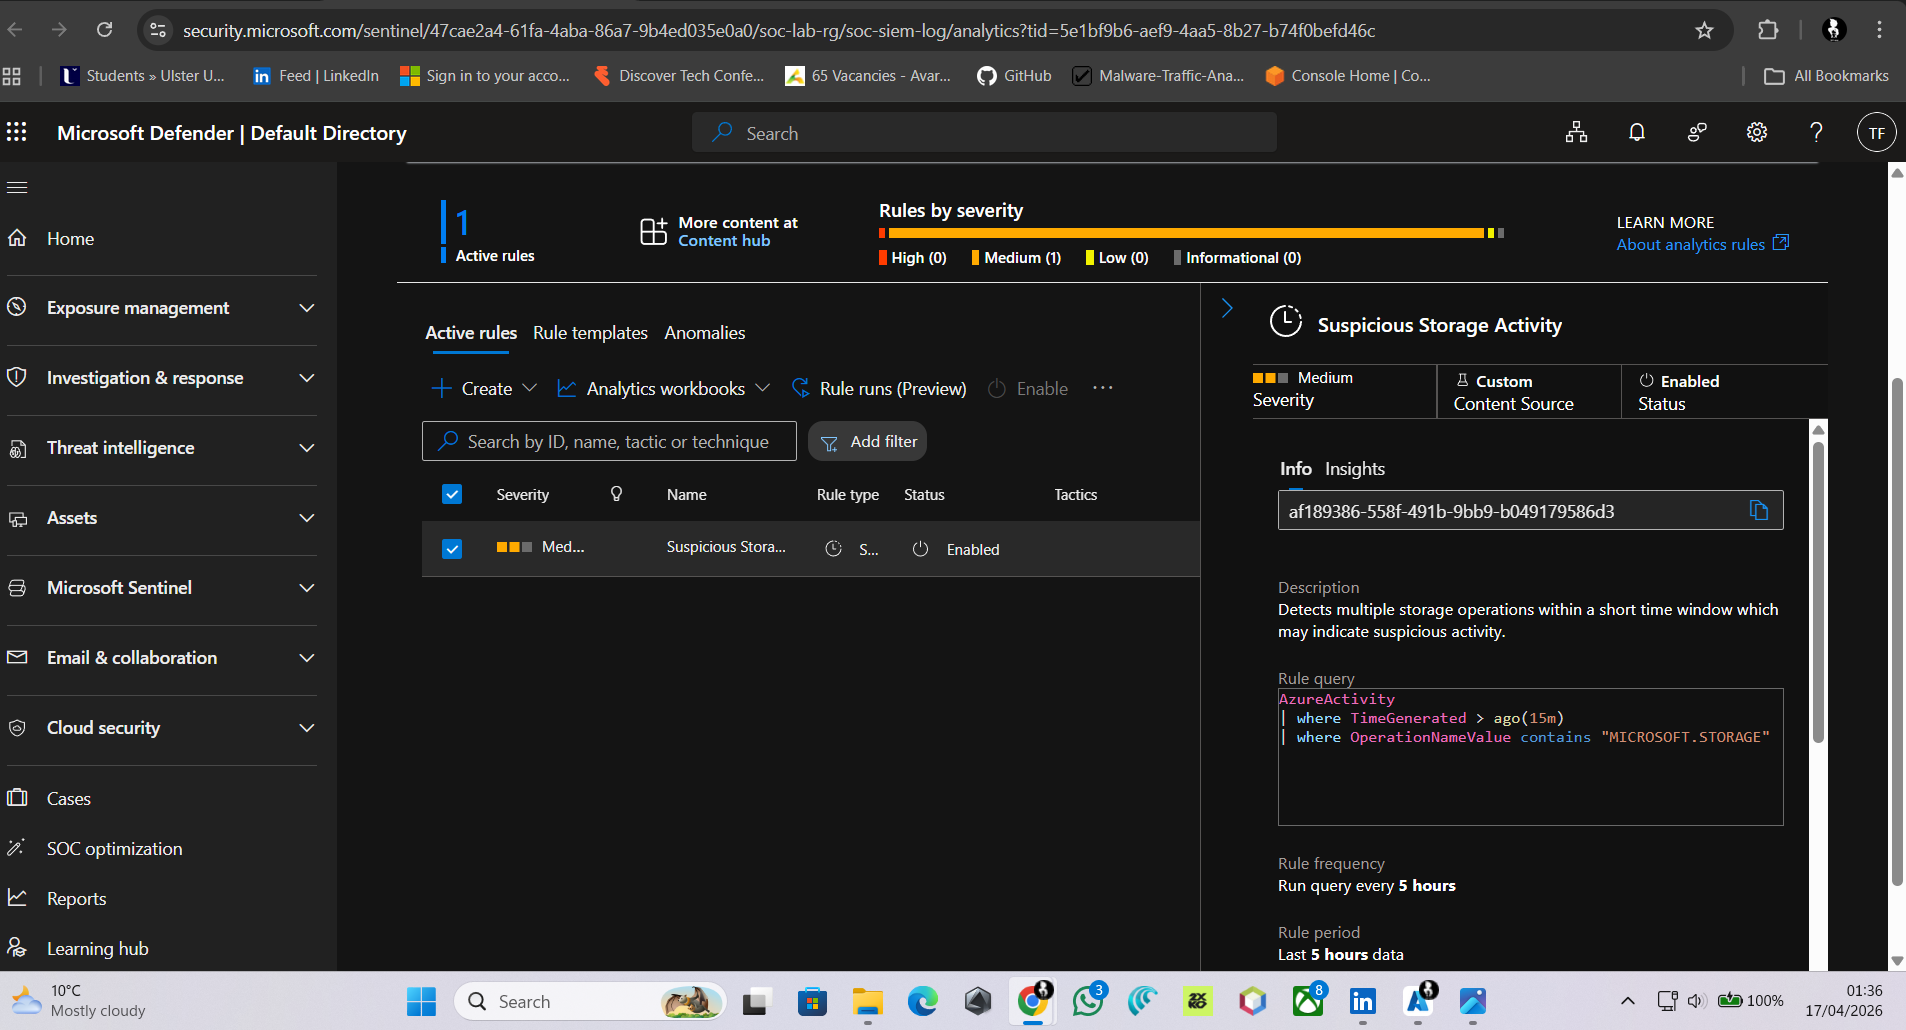Click the Enable rule button
The image size is (1906, 1030).
click(x=1028, y=388)
